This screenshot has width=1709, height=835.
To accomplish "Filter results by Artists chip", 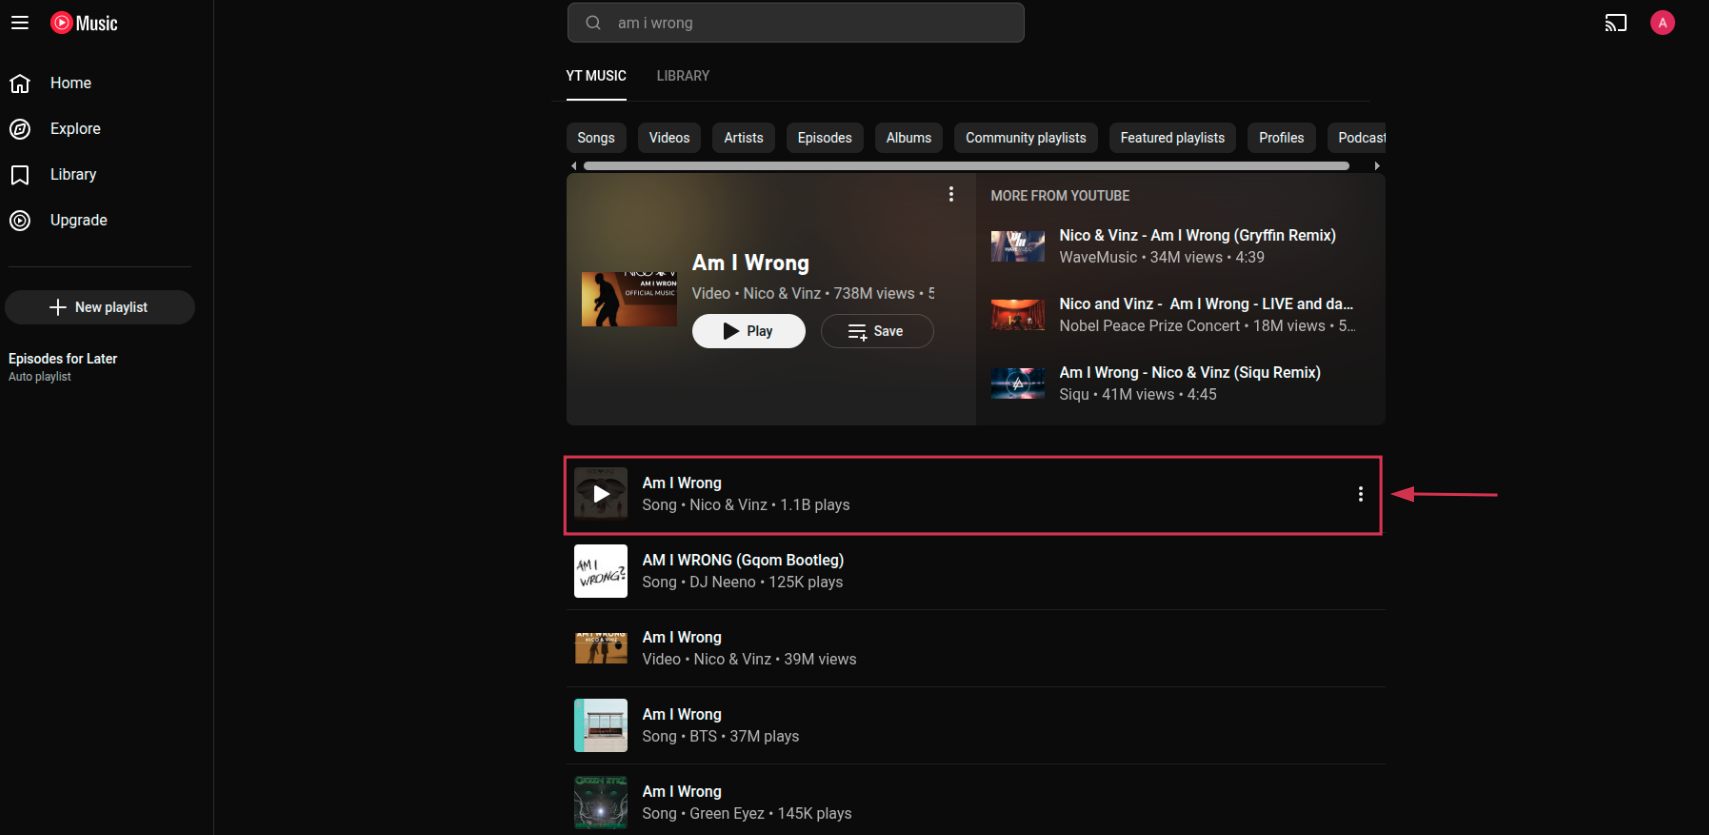I will (x=743, y=138).
